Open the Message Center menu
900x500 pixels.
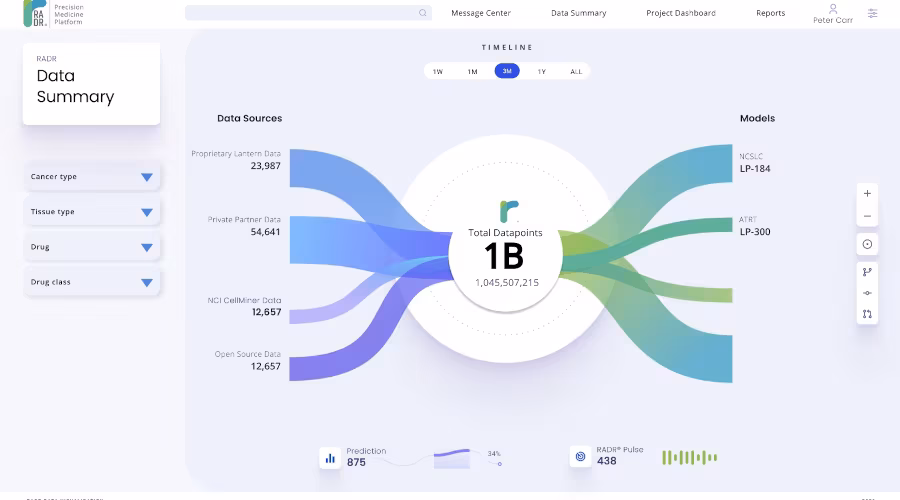[480, 13]
